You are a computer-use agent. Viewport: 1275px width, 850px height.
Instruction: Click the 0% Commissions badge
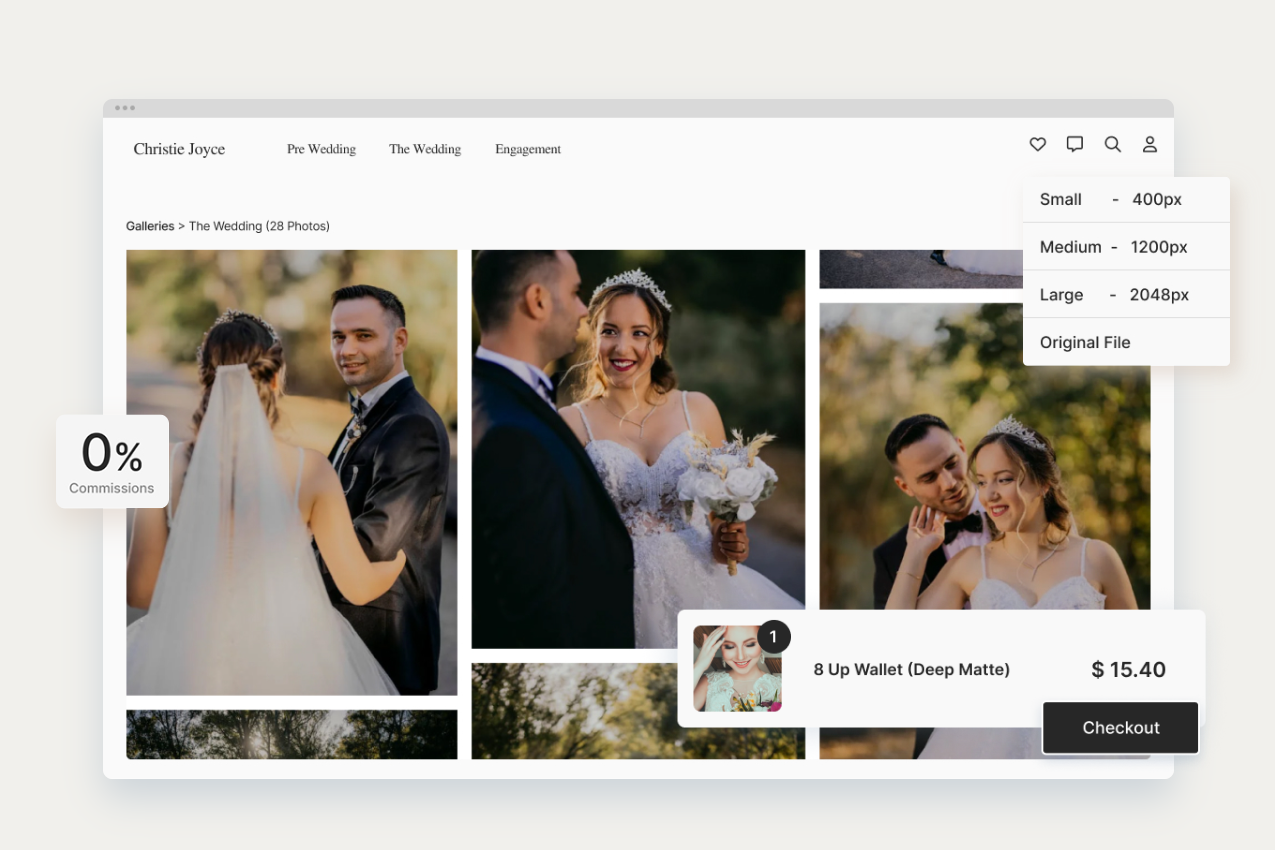112,461
